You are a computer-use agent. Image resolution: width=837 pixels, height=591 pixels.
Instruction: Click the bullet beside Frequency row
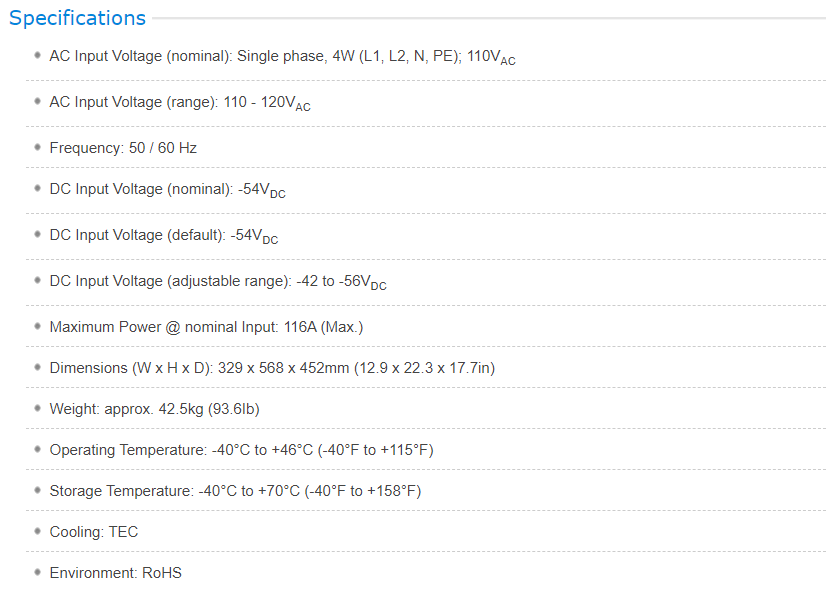pyautogui.click(x=37, y=147)
